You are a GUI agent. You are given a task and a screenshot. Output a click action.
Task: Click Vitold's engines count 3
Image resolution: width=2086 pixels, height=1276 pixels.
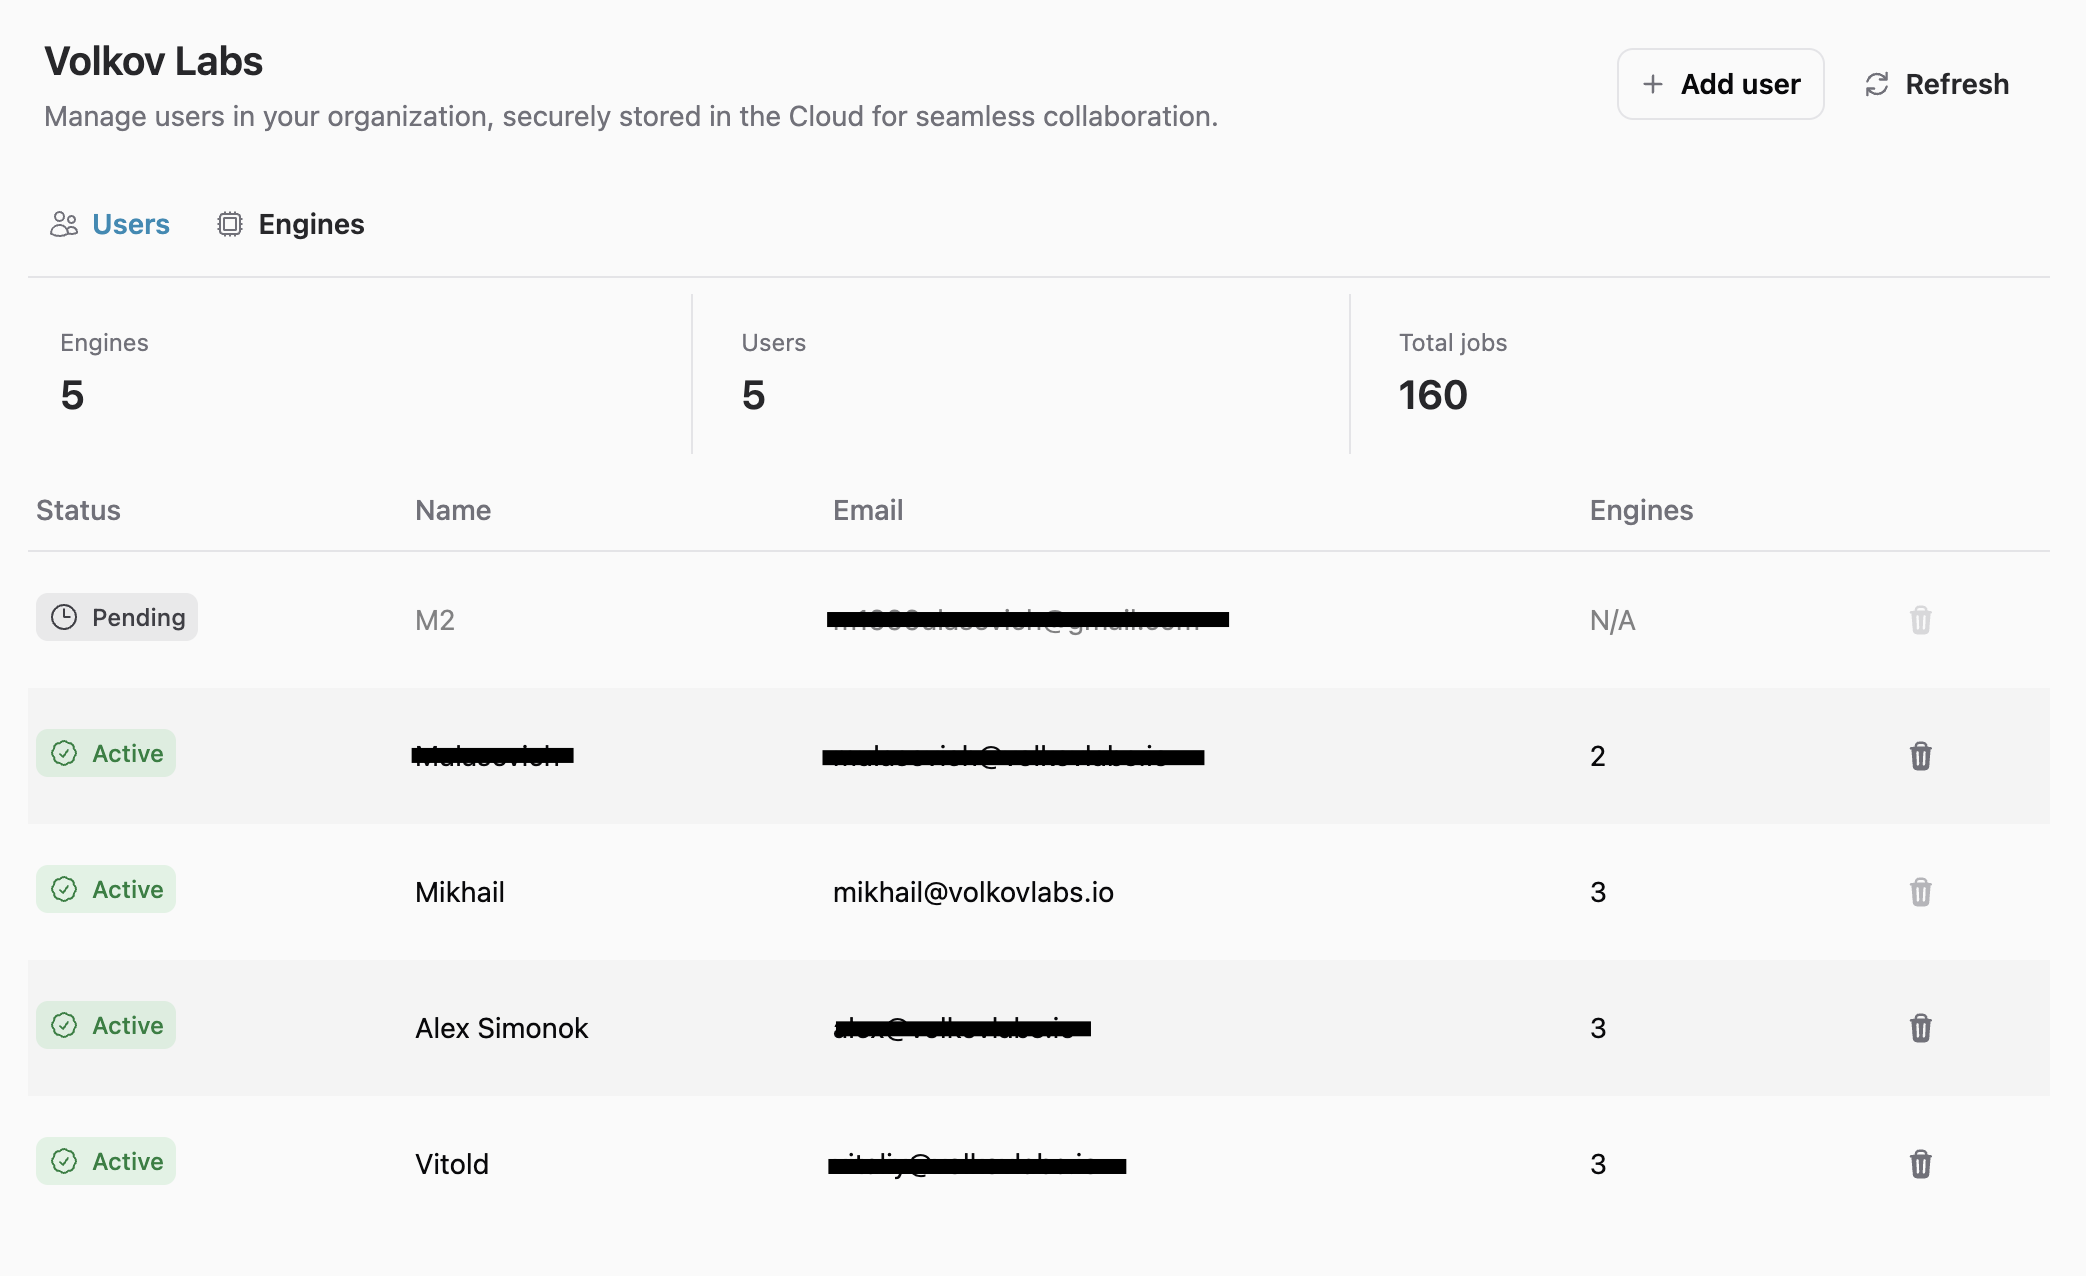1598,1164
